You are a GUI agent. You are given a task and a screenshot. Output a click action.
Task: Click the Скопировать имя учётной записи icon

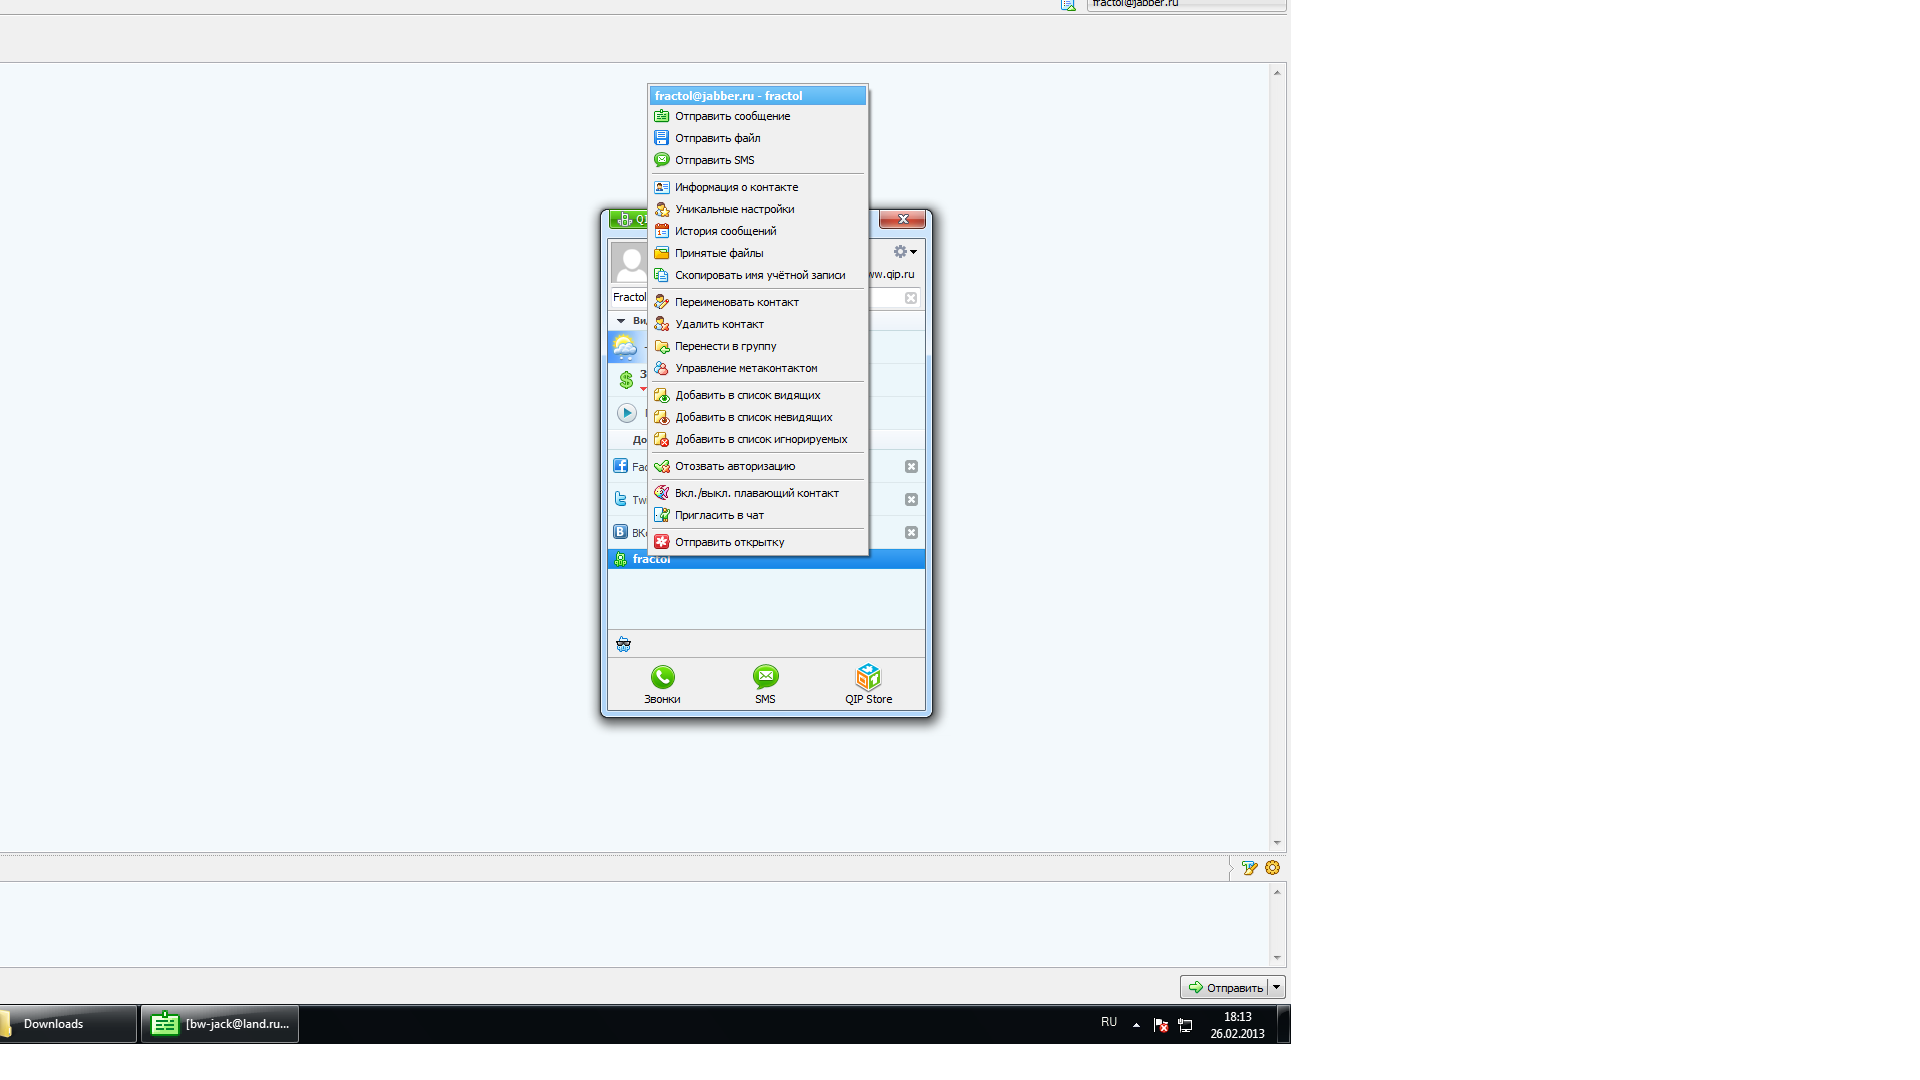point(661,275)
